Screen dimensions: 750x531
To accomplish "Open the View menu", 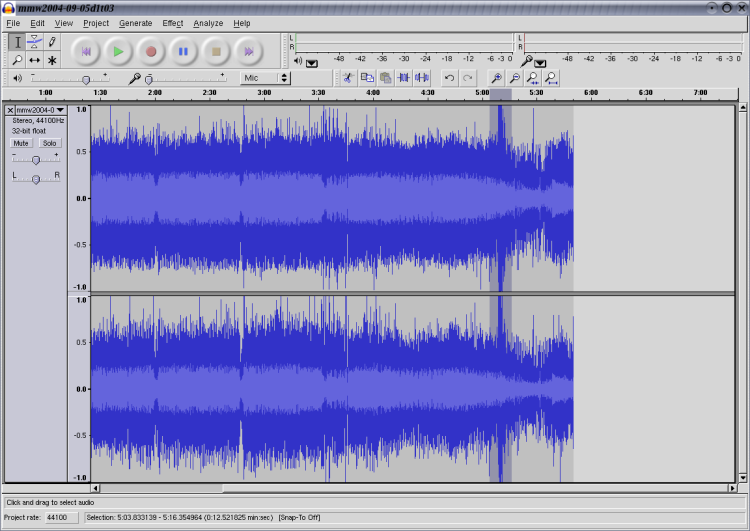I will pos(64,23).
